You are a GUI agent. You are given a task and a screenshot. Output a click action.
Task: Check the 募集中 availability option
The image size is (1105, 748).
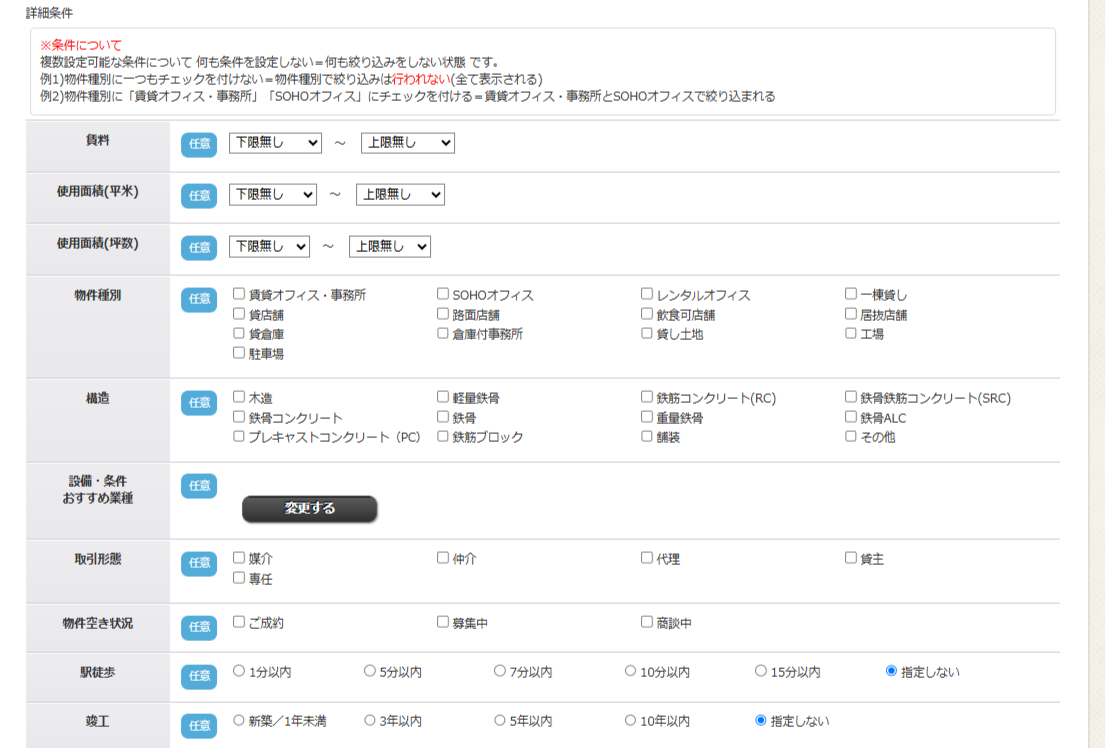(442, 621)
